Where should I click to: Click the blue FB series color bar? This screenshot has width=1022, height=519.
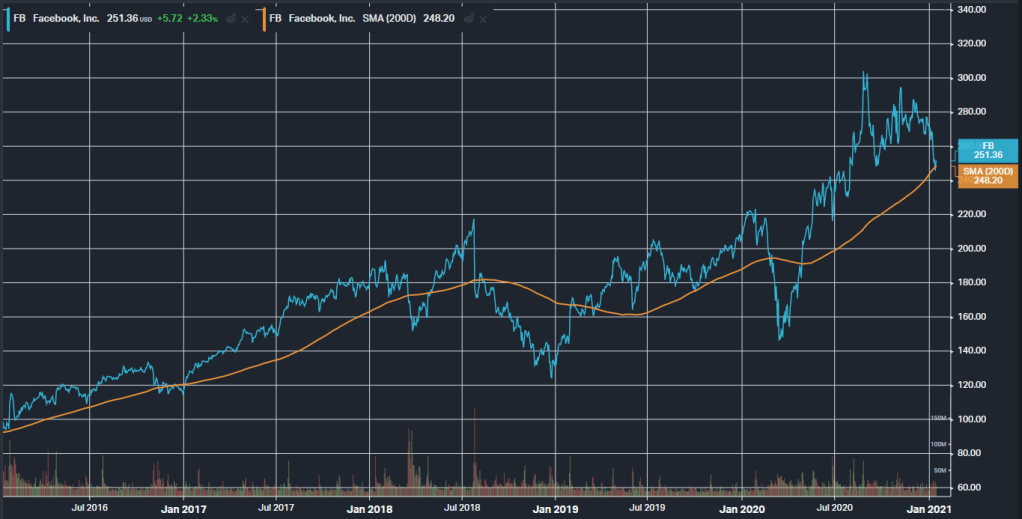click(4, 18)
